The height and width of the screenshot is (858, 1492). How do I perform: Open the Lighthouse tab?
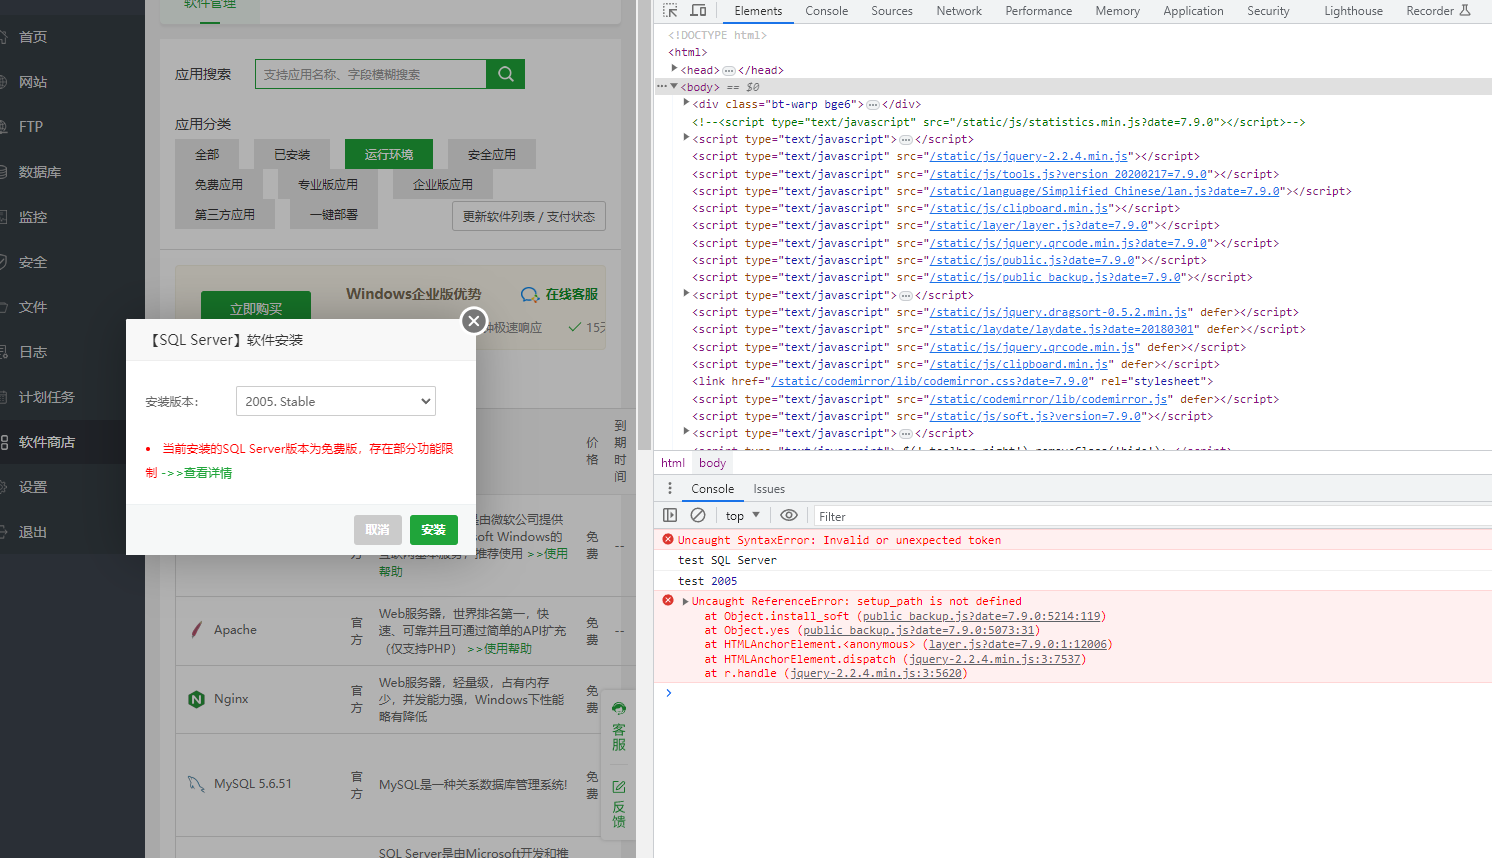(x=1353, y=11)
